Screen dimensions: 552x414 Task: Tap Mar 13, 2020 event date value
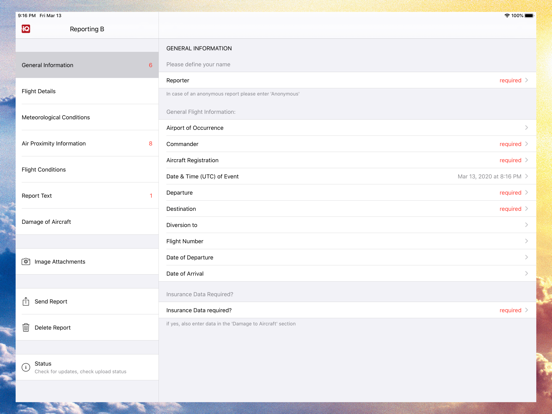[x=489, y=176]
